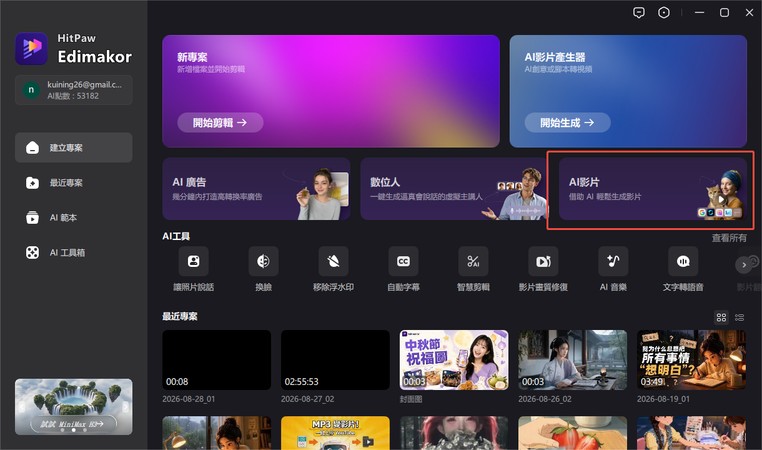The image size is (762, 450).
Task: Select the 建立專案 sidebar item
Action: point(73,148)
